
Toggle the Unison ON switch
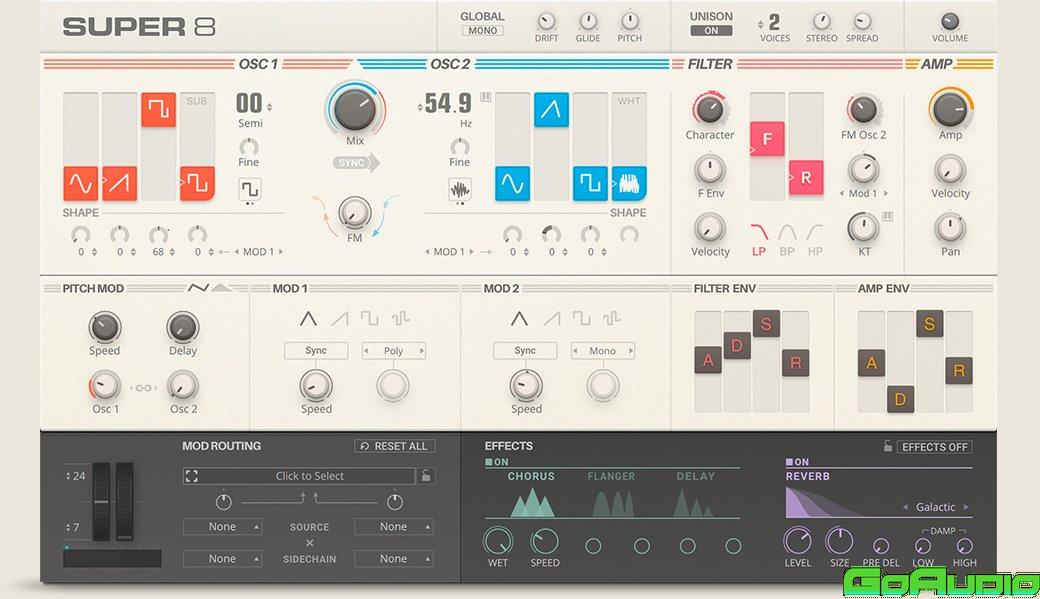(711, 31)
